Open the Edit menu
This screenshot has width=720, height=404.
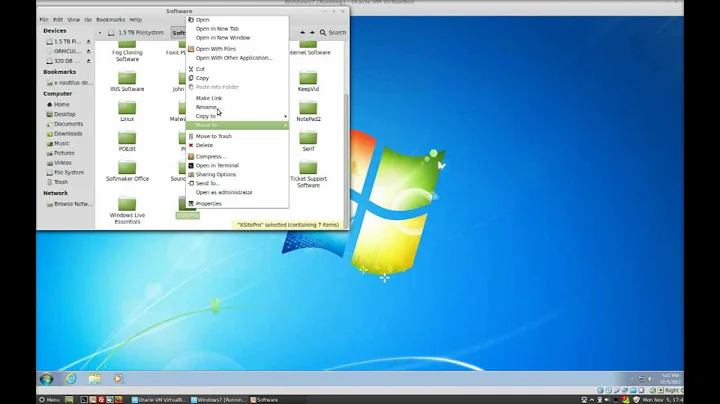click(58, 20)
